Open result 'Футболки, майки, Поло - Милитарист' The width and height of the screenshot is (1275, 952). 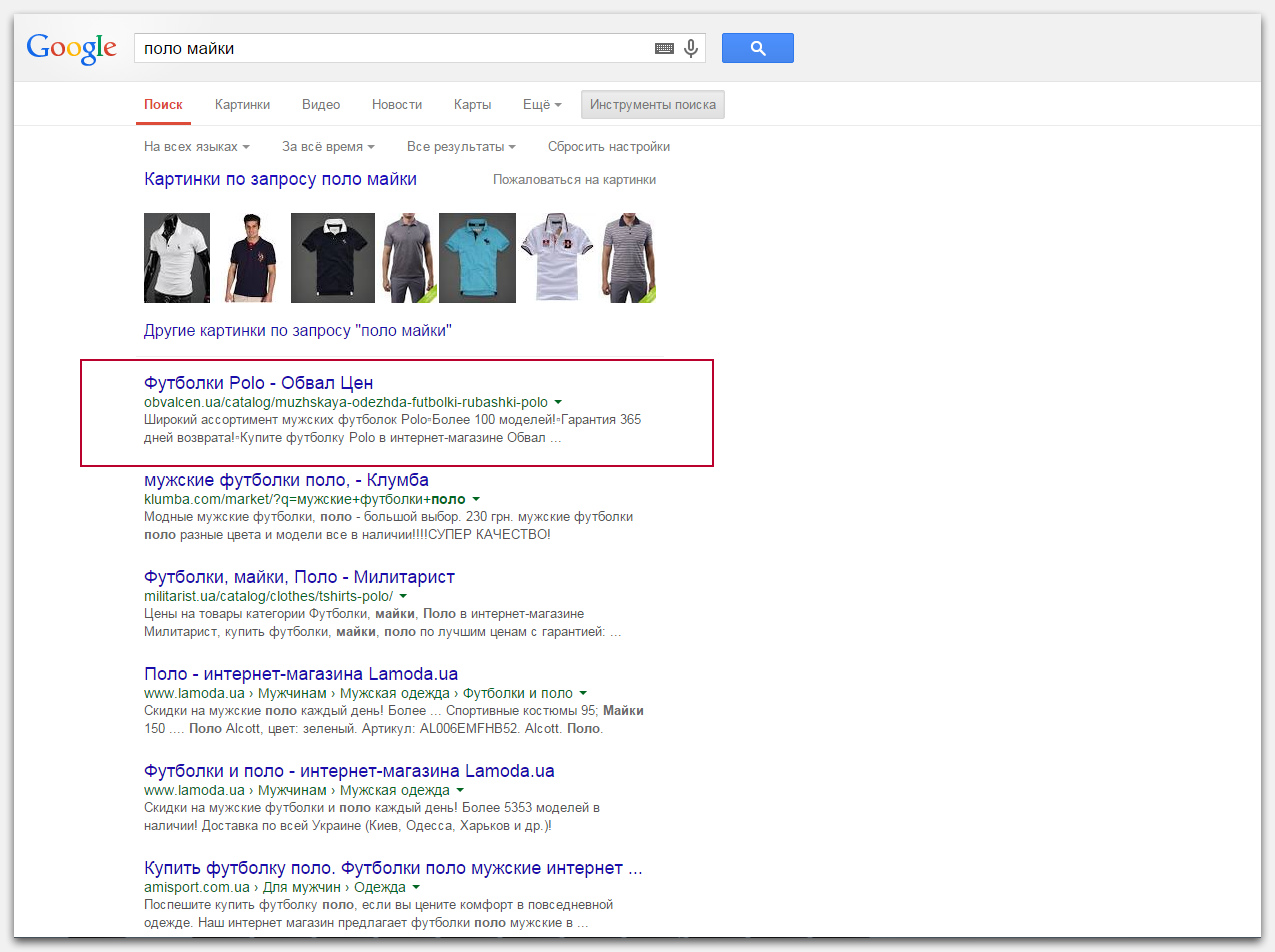tap(299, 577)
